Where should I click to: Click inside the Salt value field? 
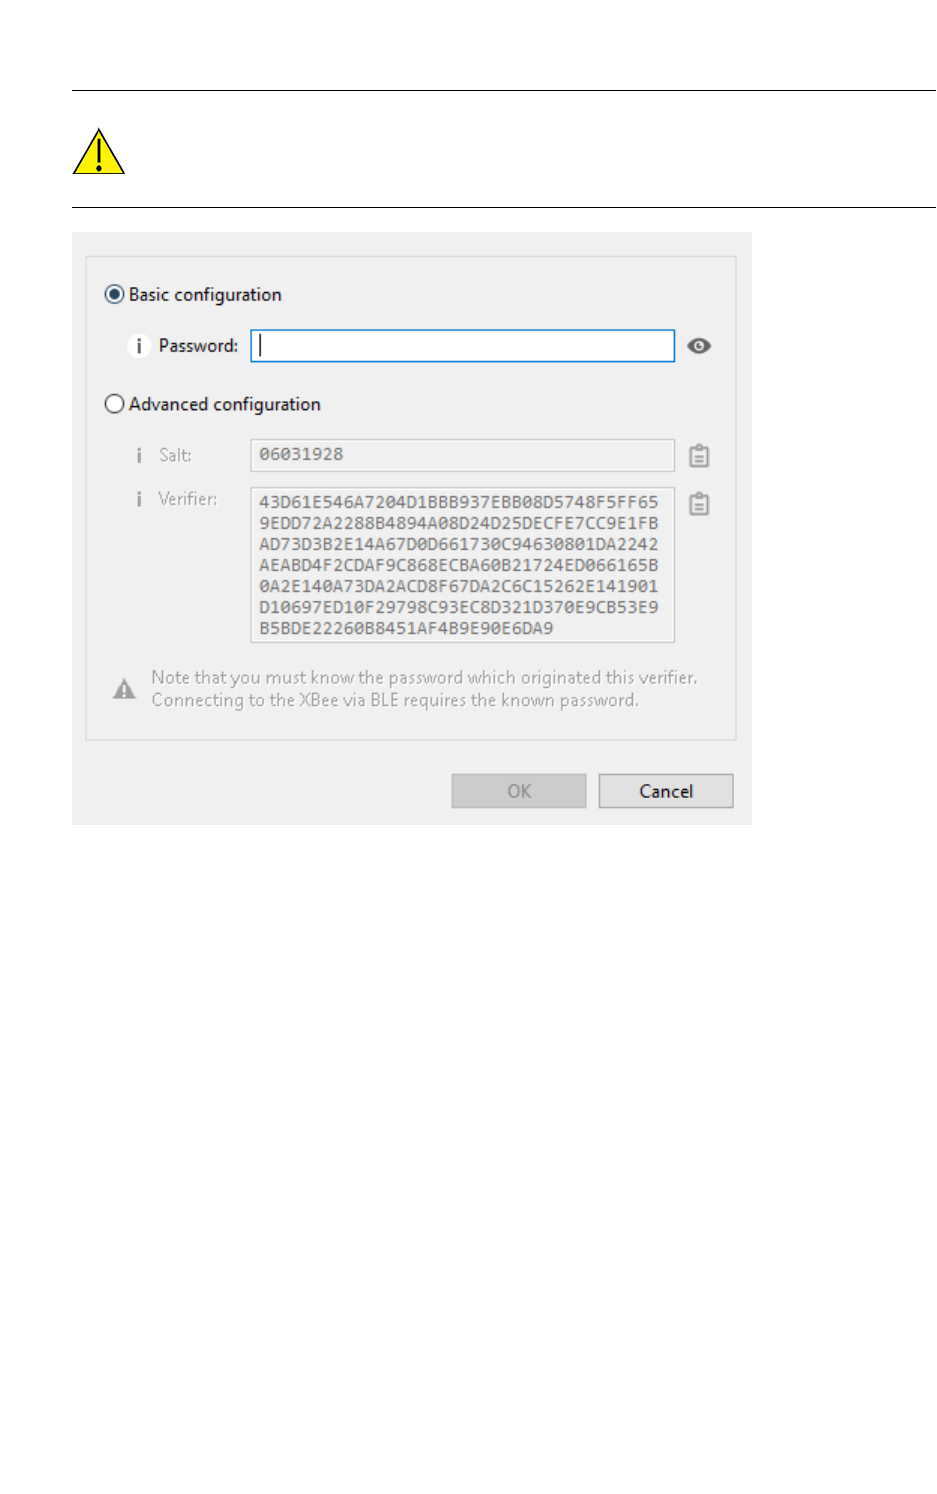pyautogui.click(x=462, y=455)
